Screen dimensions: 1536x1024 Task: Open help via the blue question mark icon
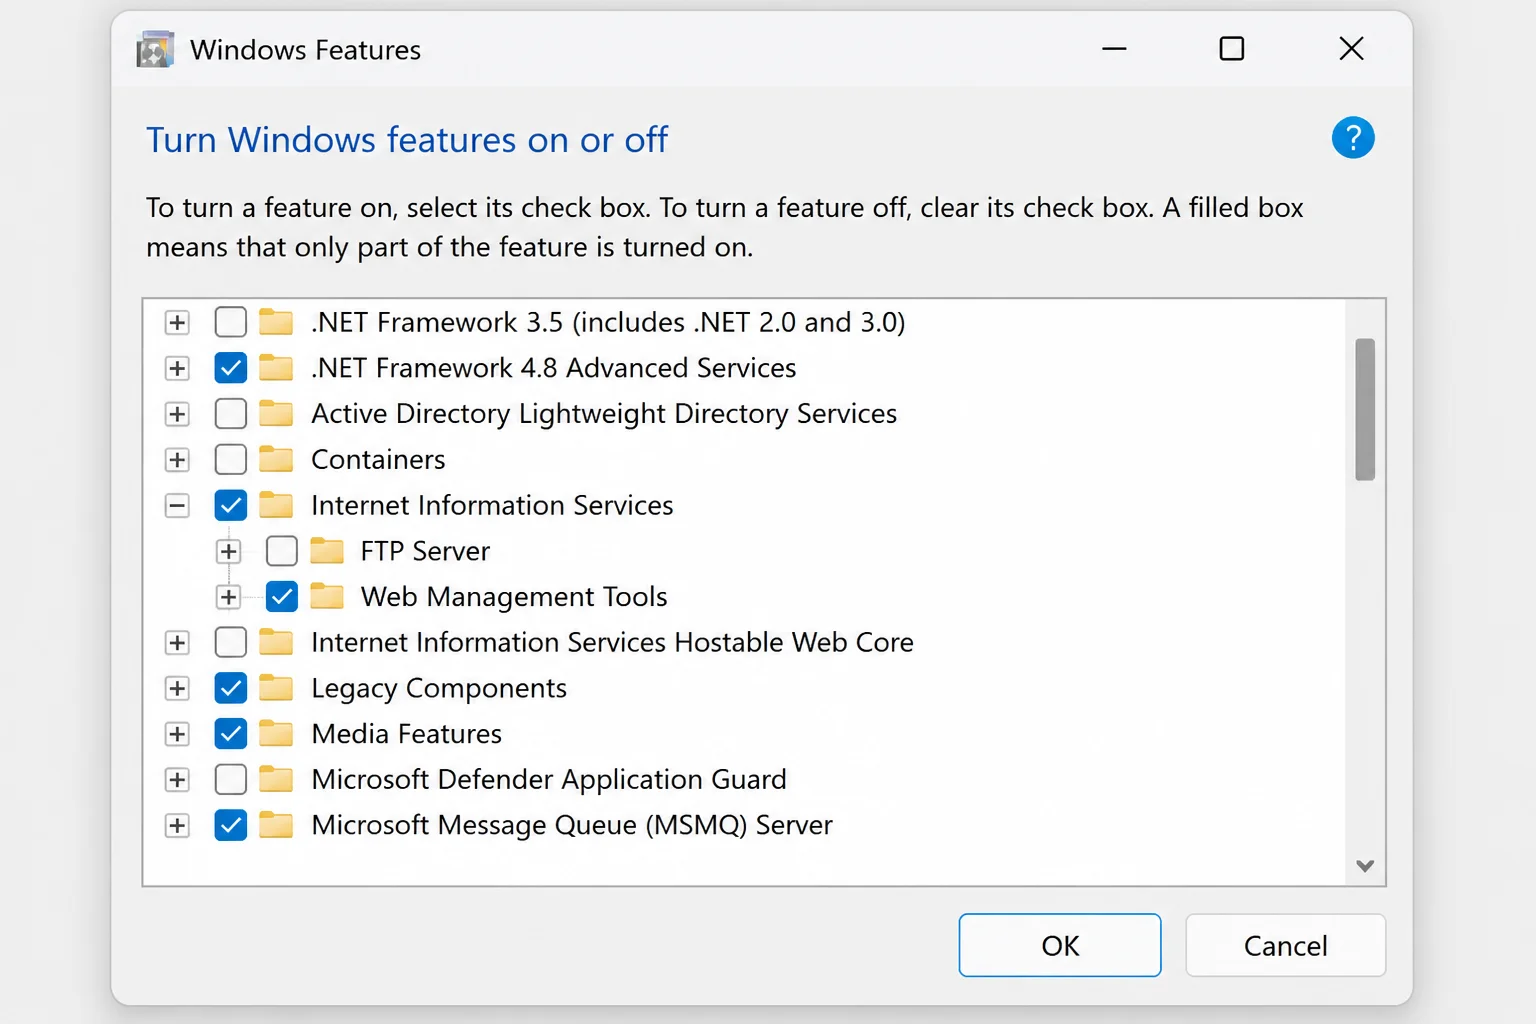[x=1353, y=138]
